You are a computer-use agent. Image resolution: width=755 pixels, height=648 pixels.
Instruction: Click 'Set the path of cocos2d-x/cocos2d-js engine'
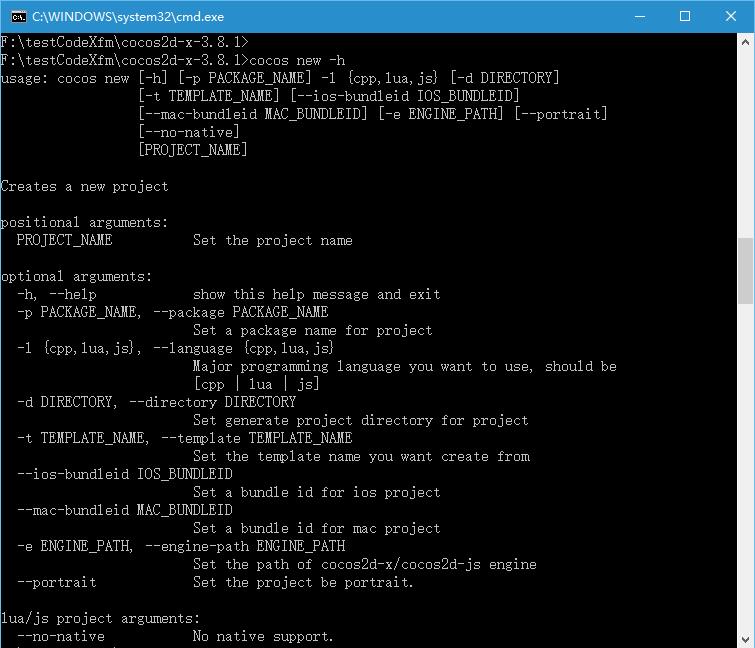[365, 564]
